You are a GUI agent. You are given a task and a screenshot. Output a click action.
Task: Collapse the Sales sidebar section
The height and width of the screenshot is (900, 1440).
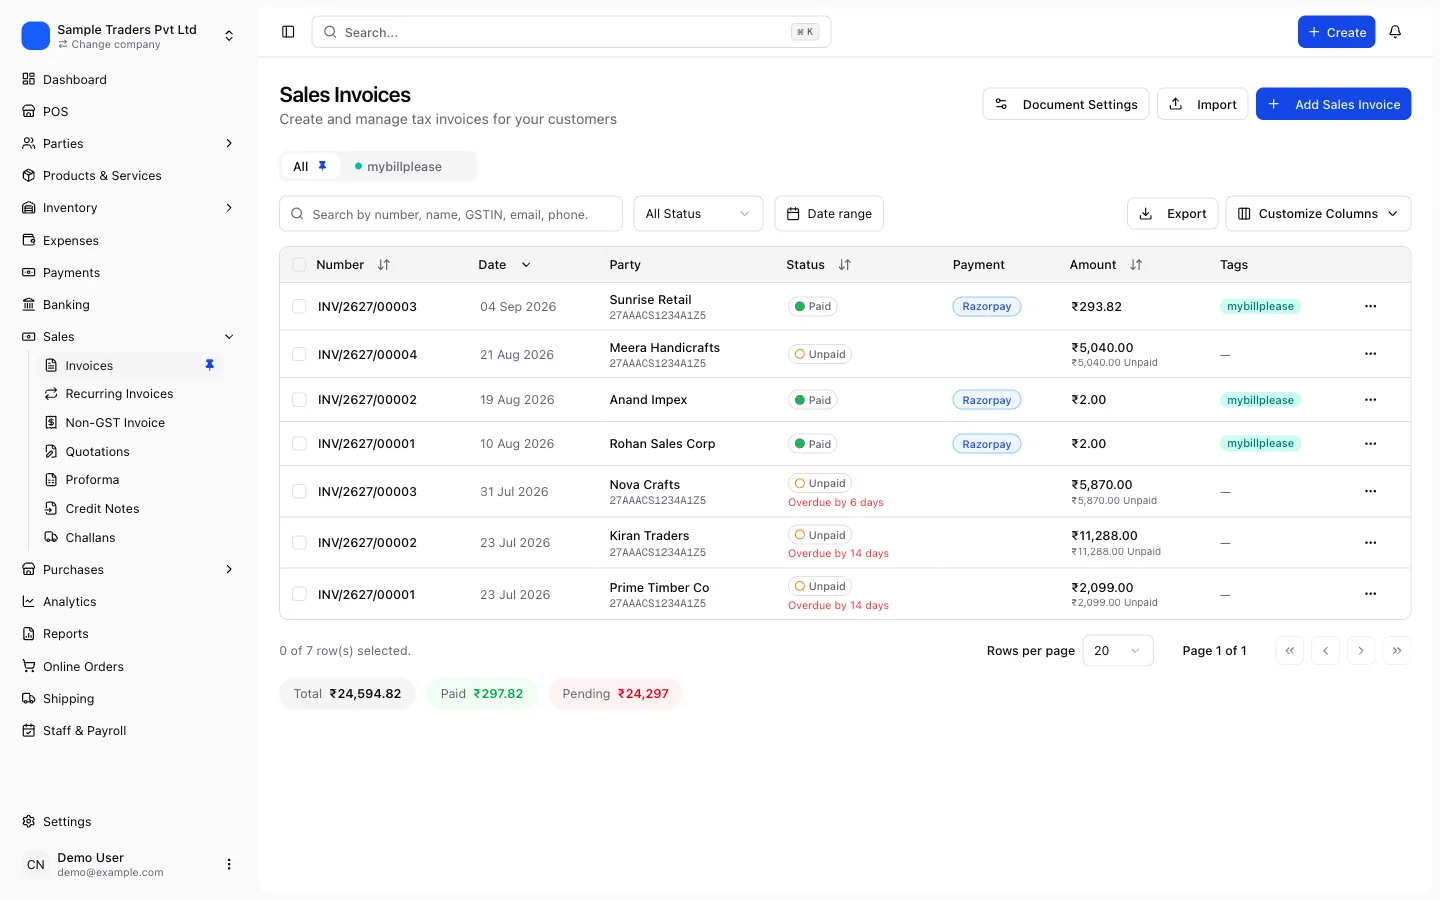pyautogui.click(x=128, y=336)
